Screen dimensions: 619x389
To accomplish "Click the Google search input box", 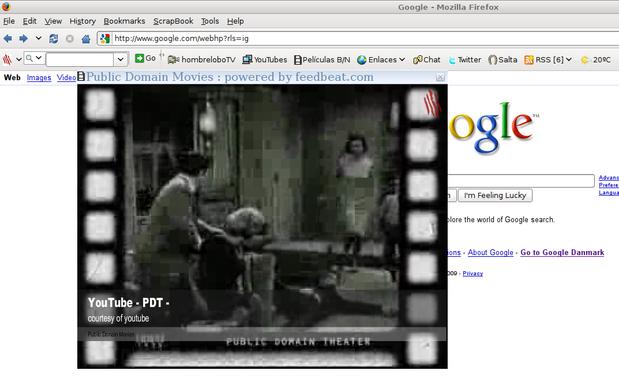I will [521, 181].
